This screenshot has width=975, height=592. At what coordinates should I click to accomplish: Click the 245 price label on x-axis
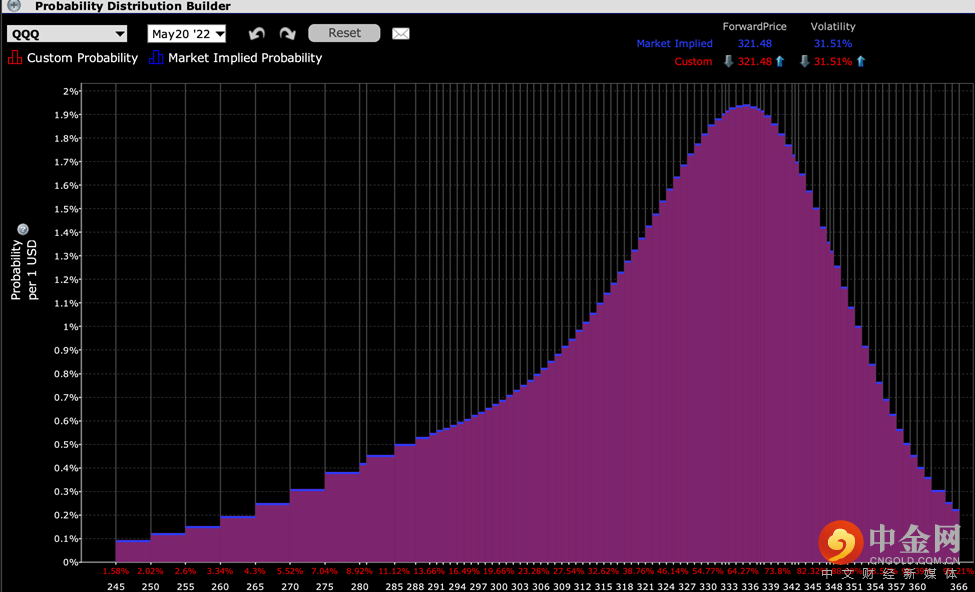coord(116,586)
